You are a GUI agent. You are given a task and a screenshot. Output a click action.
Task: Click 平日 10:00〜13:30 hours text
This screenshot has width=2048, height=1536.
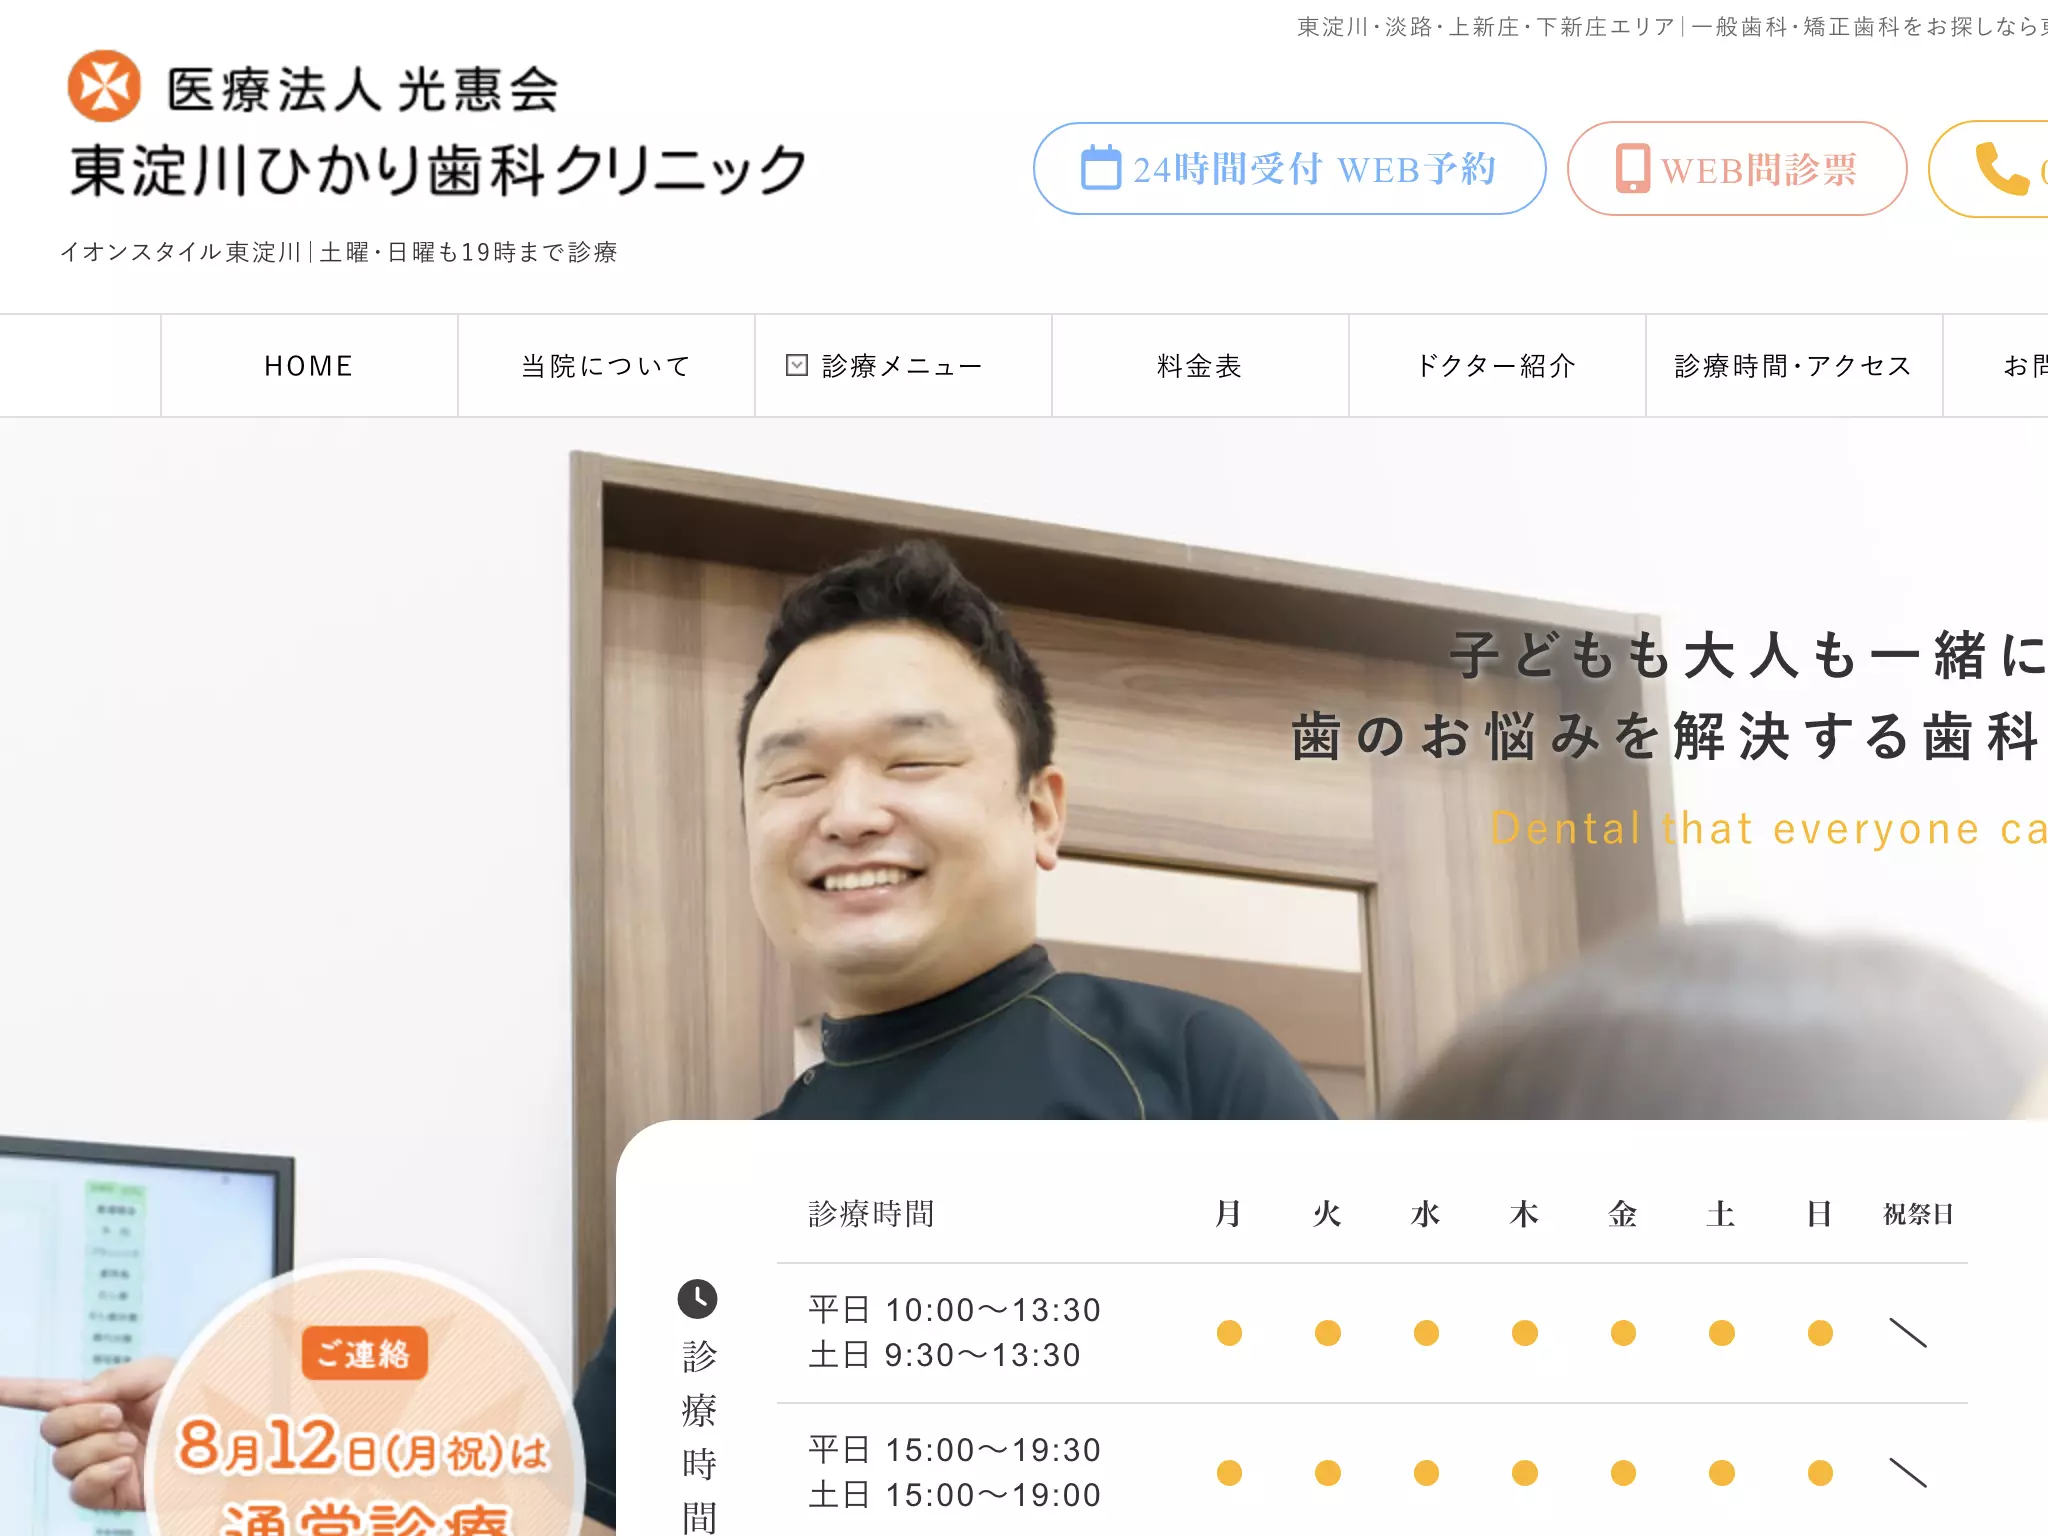955,1310
